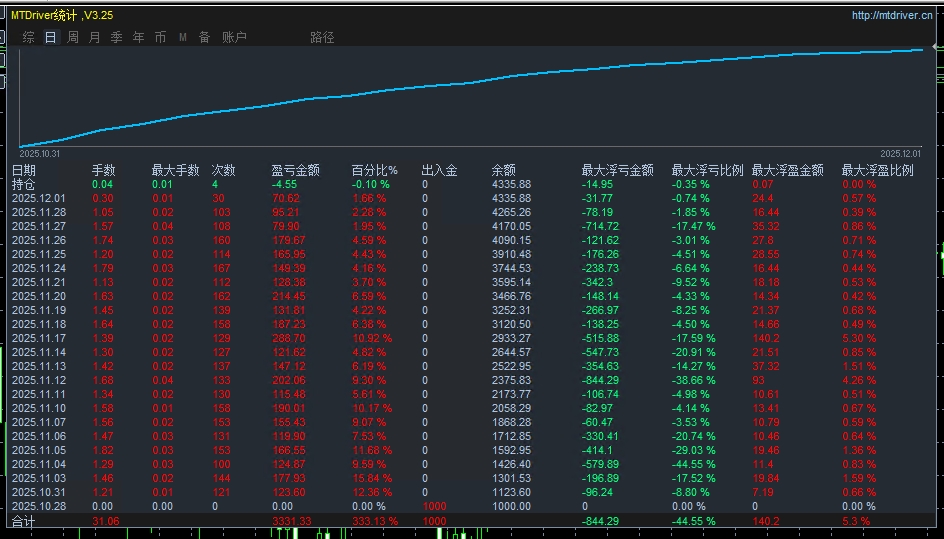Select the 2025.11.14 date row
The image size is (944, 539).
pyautogui.click(x=39, y=352)
